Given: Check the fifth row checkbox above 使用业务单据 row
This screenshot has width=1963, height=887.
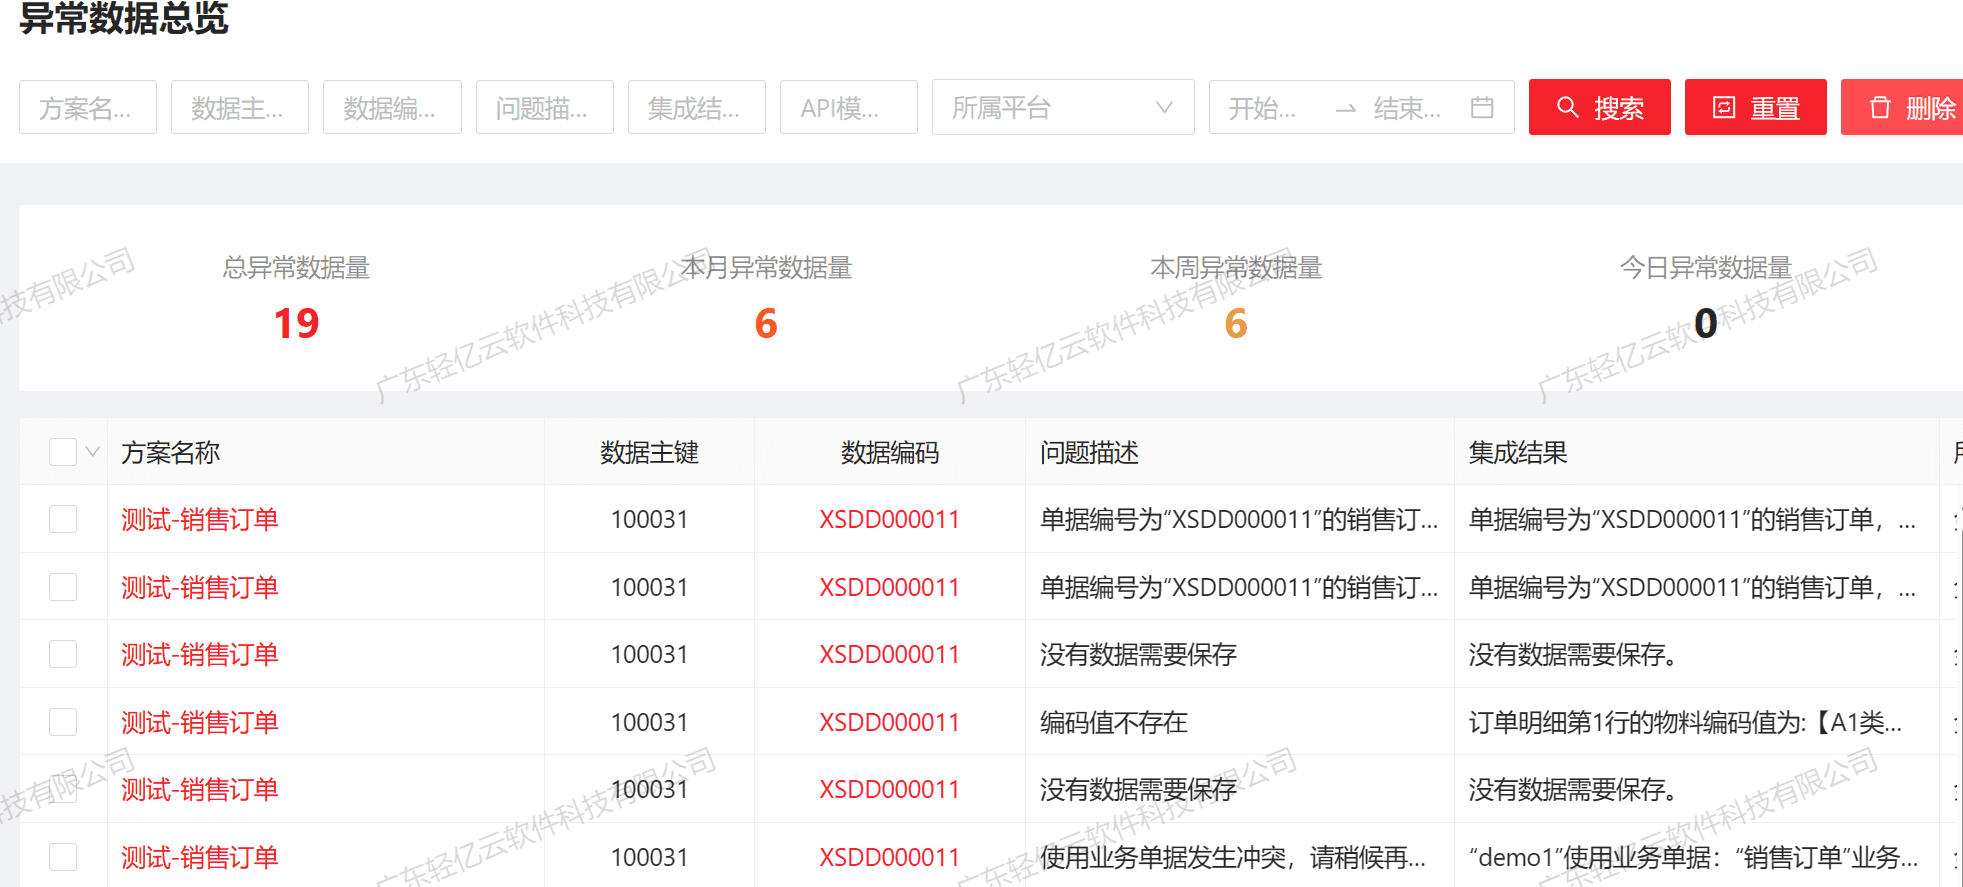Looking at the screenshot, I should pos(63,789).
